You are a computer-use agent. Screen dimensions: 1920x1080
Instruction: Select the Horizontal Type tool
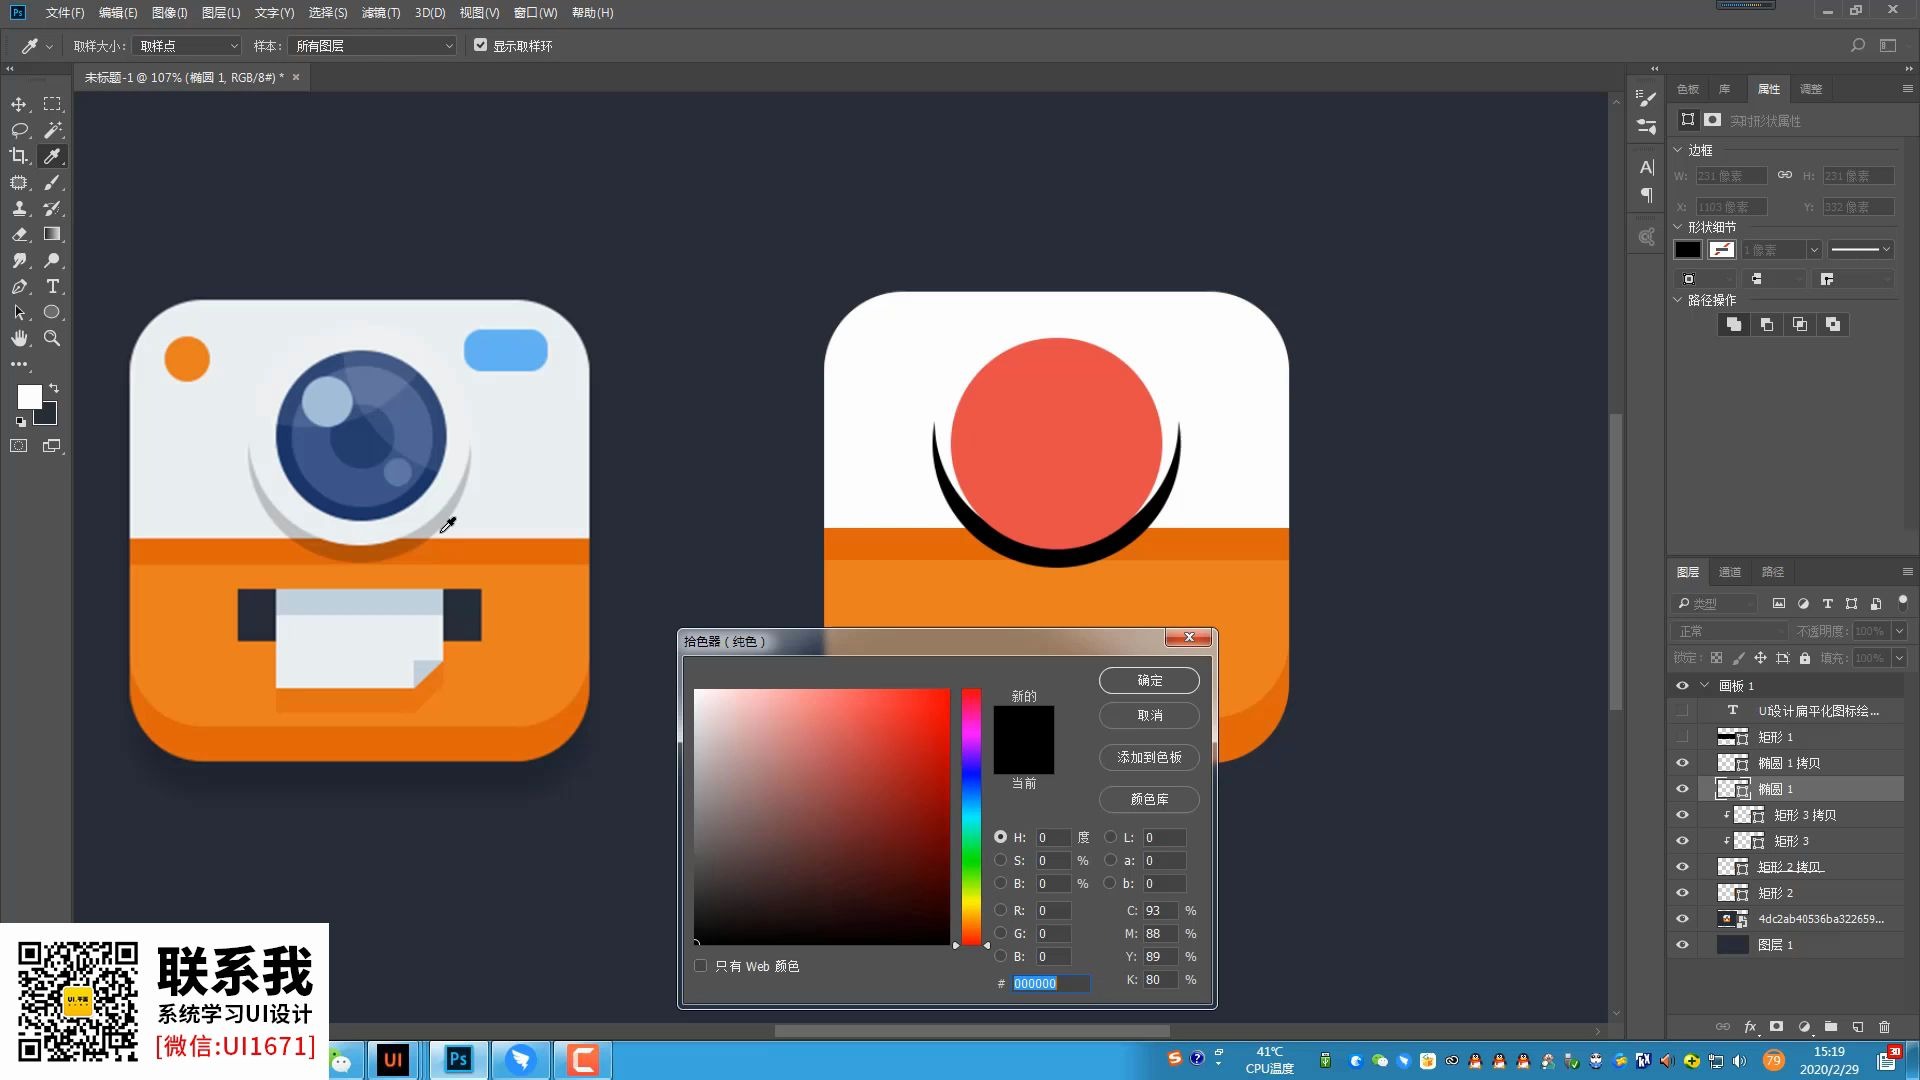pos(53,287)
